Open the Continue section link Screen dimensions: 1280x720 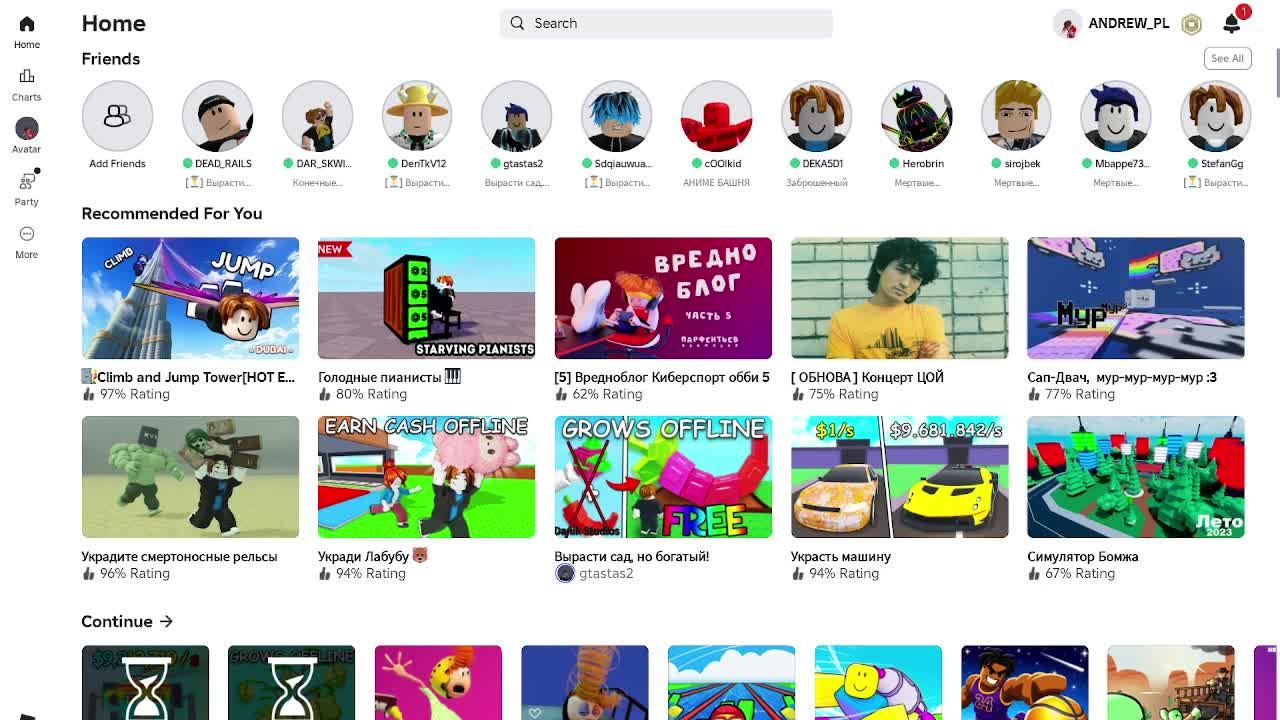[127, 621]
